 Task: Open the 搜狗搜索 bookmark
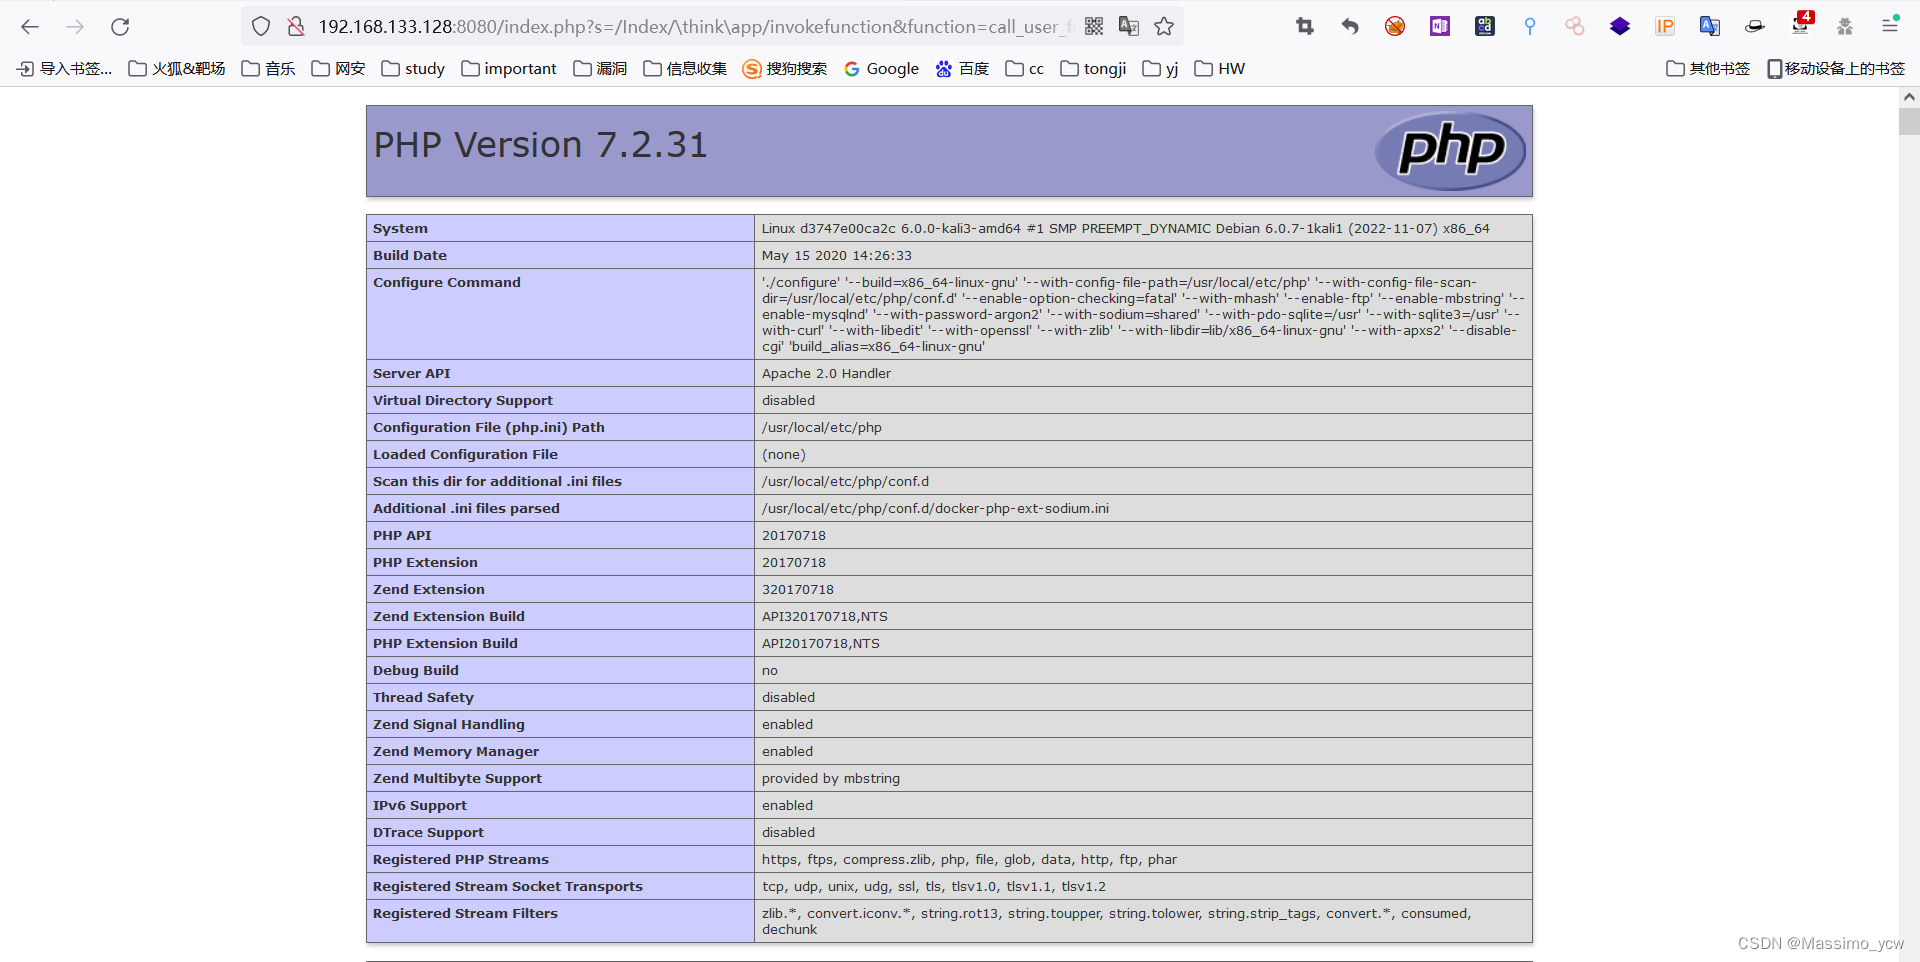(x=785, y=69)
